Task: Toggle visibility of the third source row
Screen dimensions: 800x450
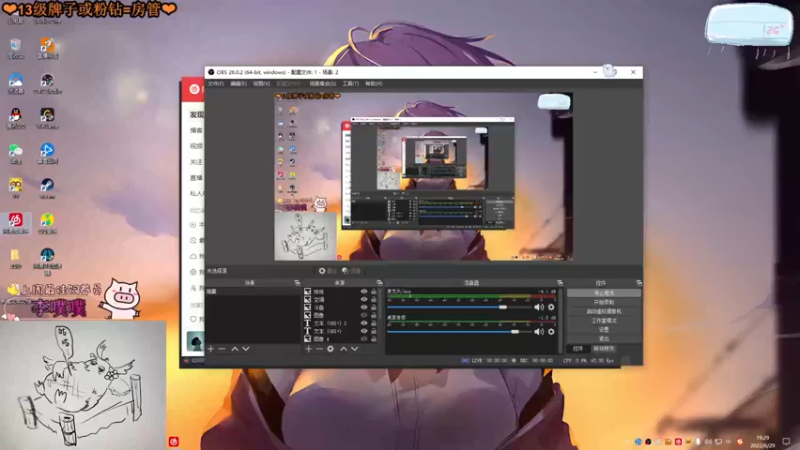Action: click(x=364, y=307)
